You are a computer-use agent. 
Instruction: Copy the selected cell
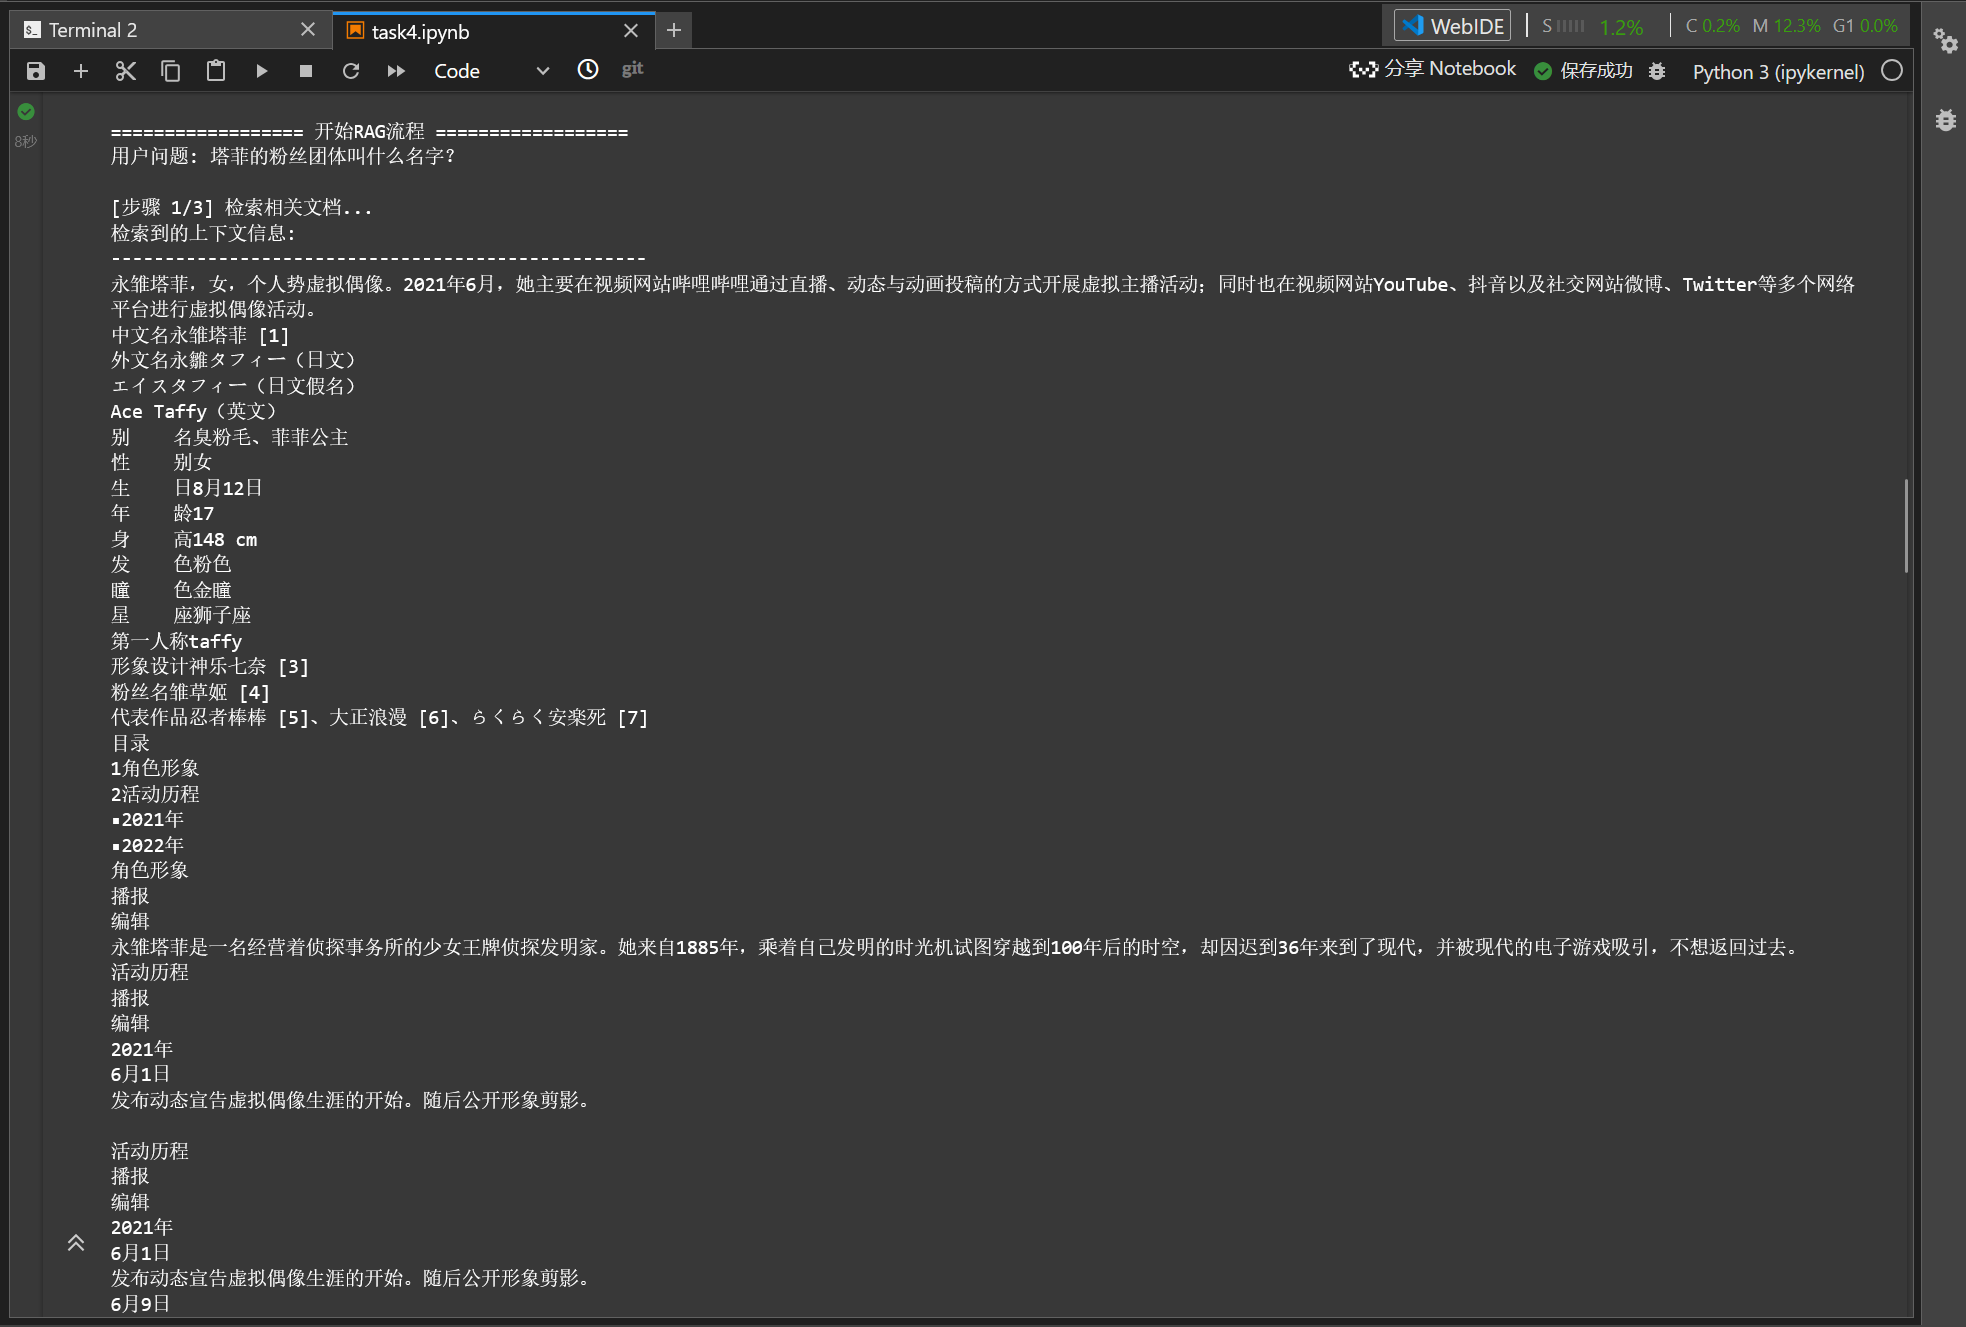(x=170, y=71)
